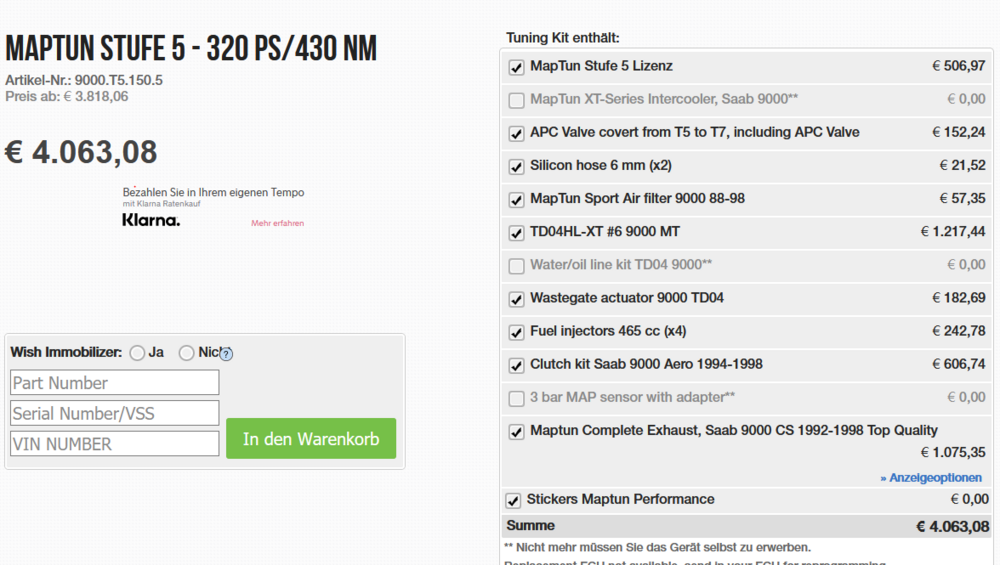
Task: Click the Tuning Kit enthält heading
Action: [x=562, y=38]
